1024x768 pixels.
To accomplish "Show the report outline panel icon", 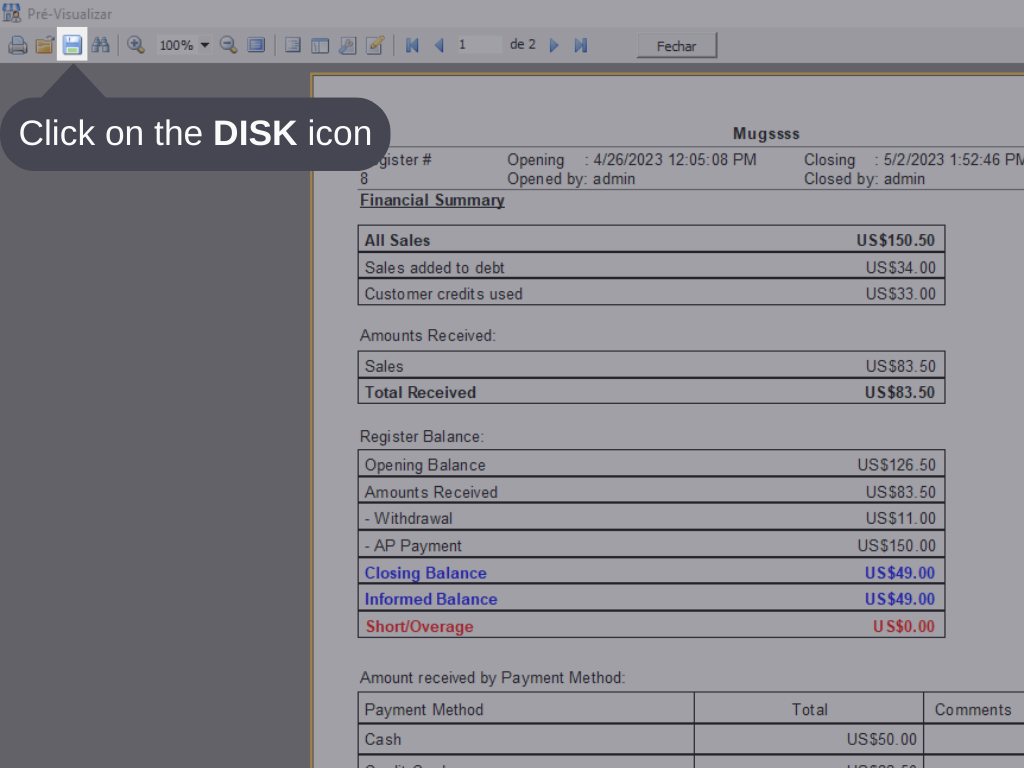I will pos(293,45).
